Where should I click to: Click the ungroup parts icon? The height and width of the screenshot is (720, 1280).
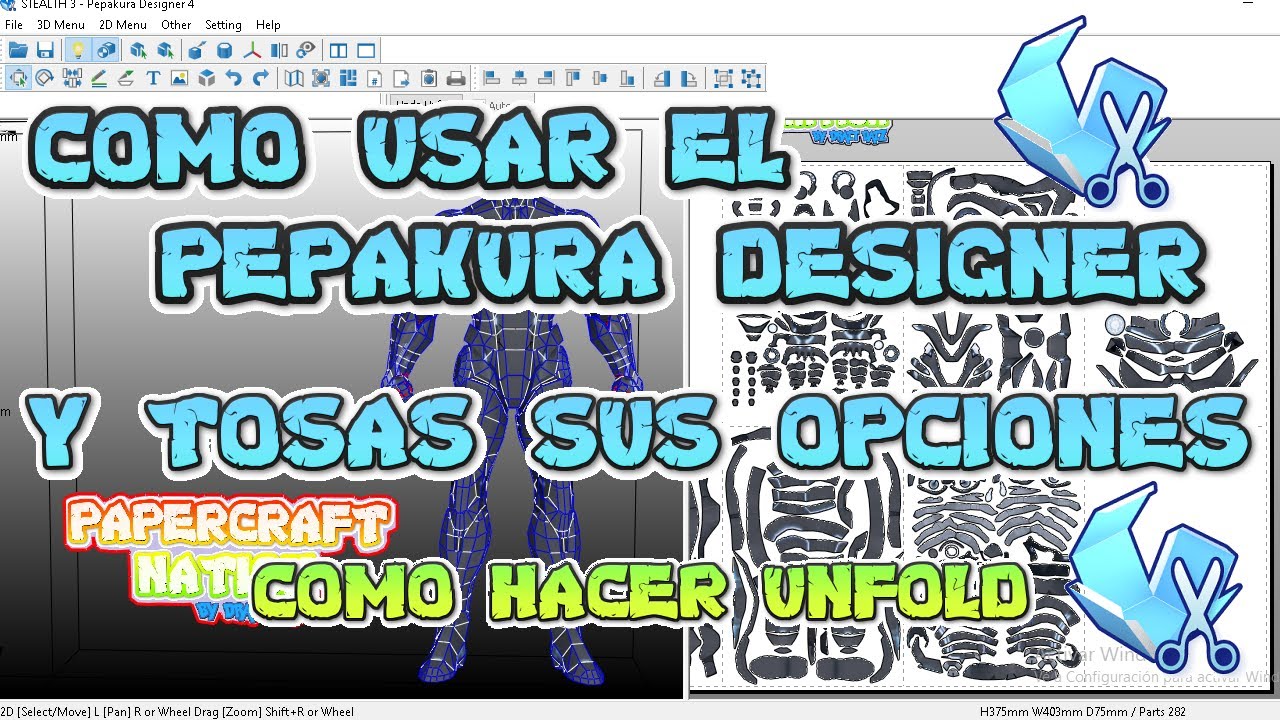coord(751,78)
